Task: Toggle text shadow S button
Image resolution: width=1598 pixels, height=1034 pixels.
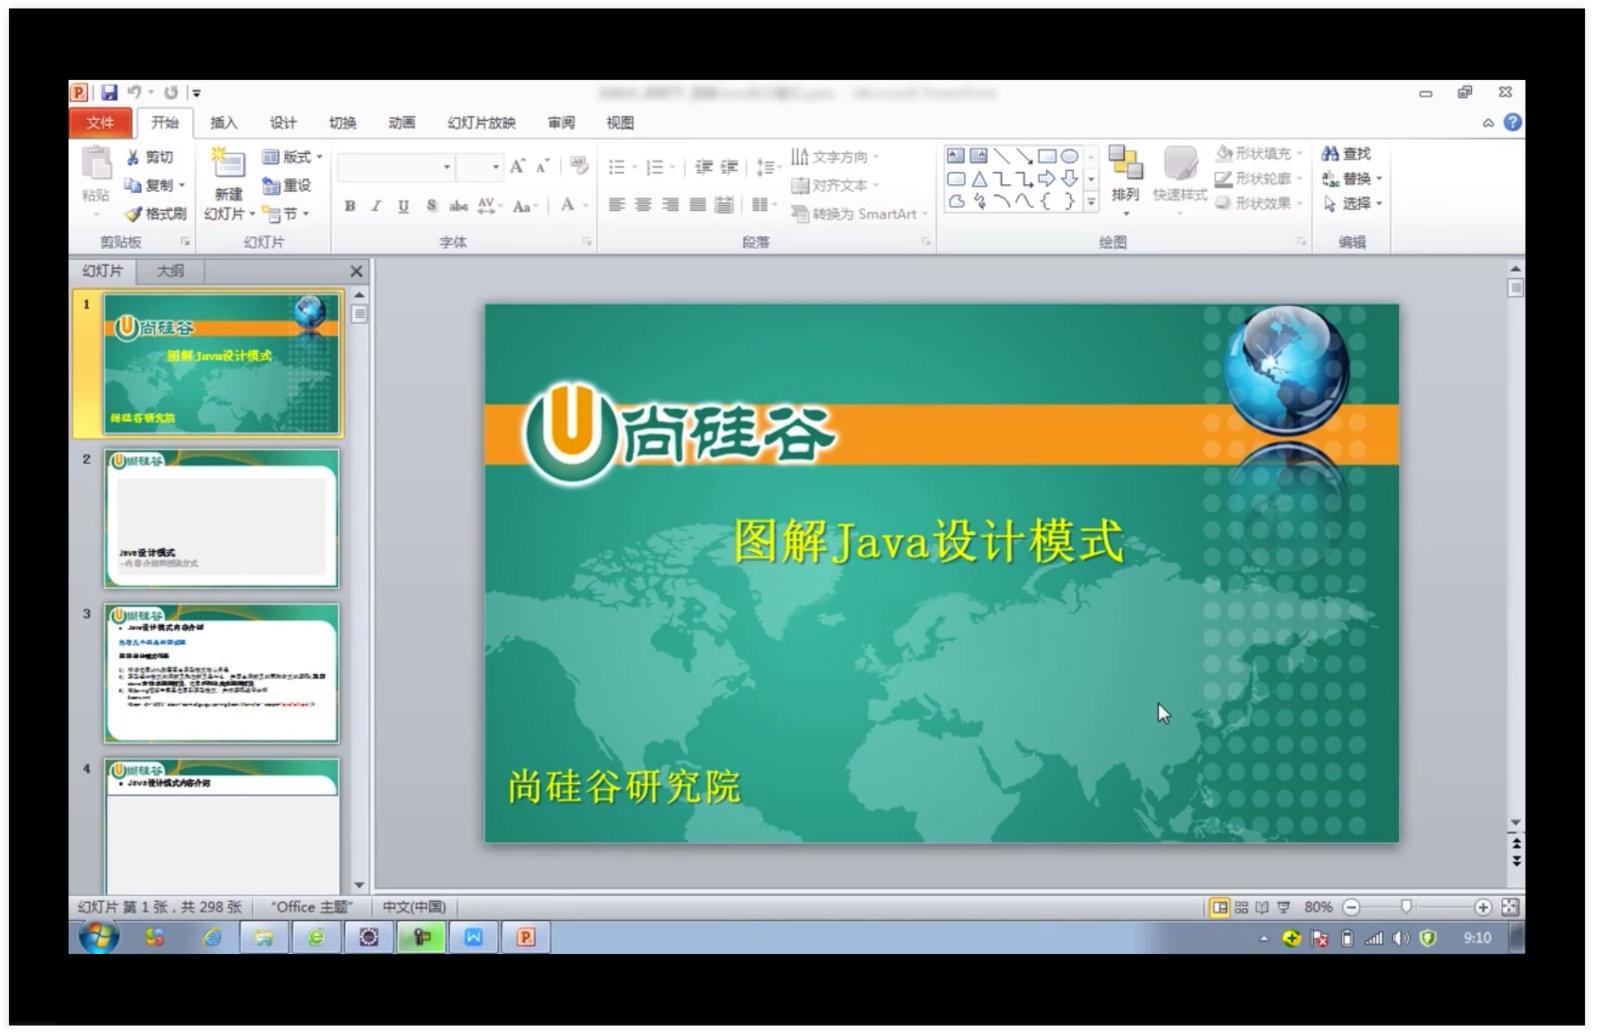Action: tap(431, 206)
